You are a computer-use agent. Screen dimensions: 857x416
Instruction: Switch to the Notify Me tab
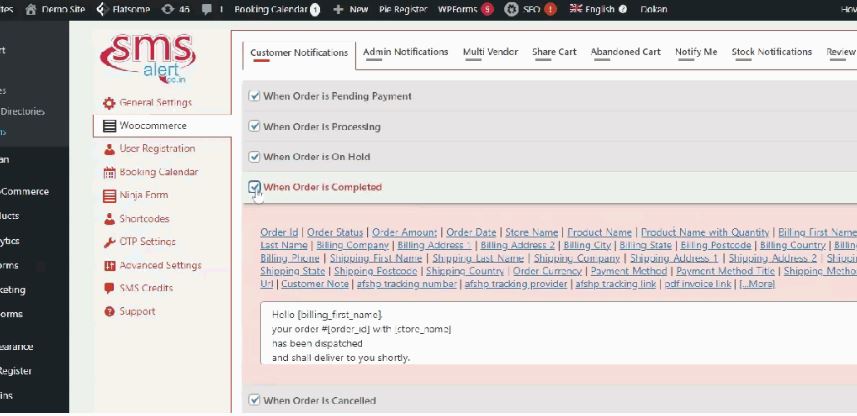coord(696,52)
